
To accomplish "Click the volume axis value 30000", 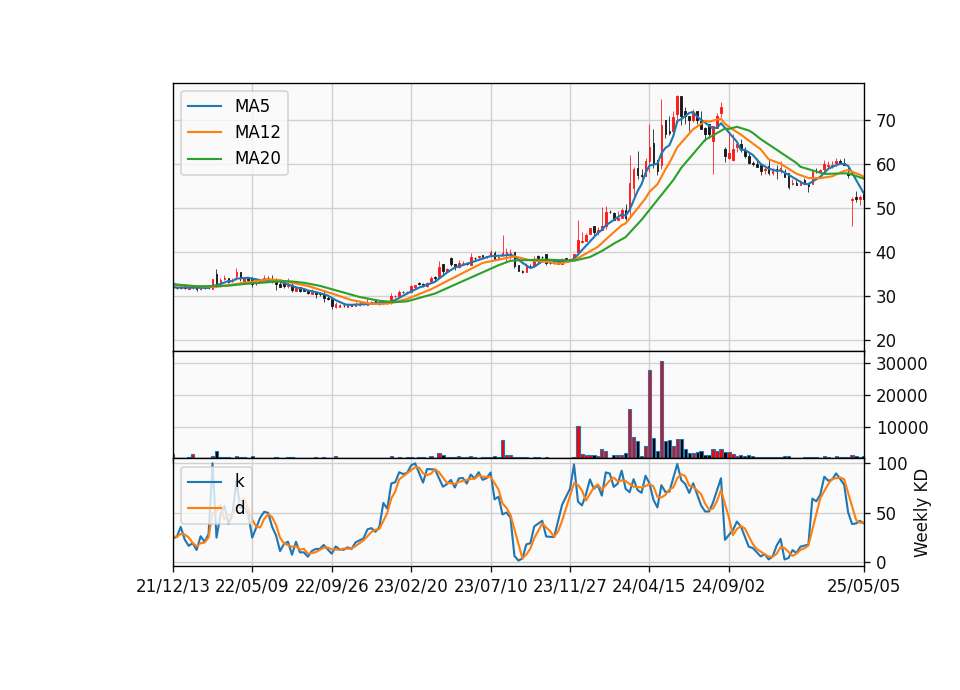I will [x=902, y=364].
